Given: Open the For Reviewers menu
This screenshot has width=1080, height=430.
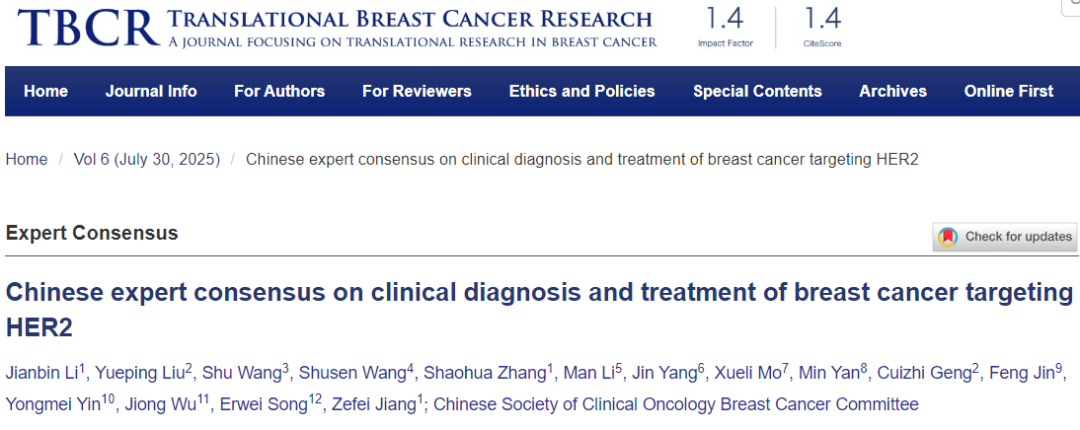Looking at the screenshot, I should [416, 91].
